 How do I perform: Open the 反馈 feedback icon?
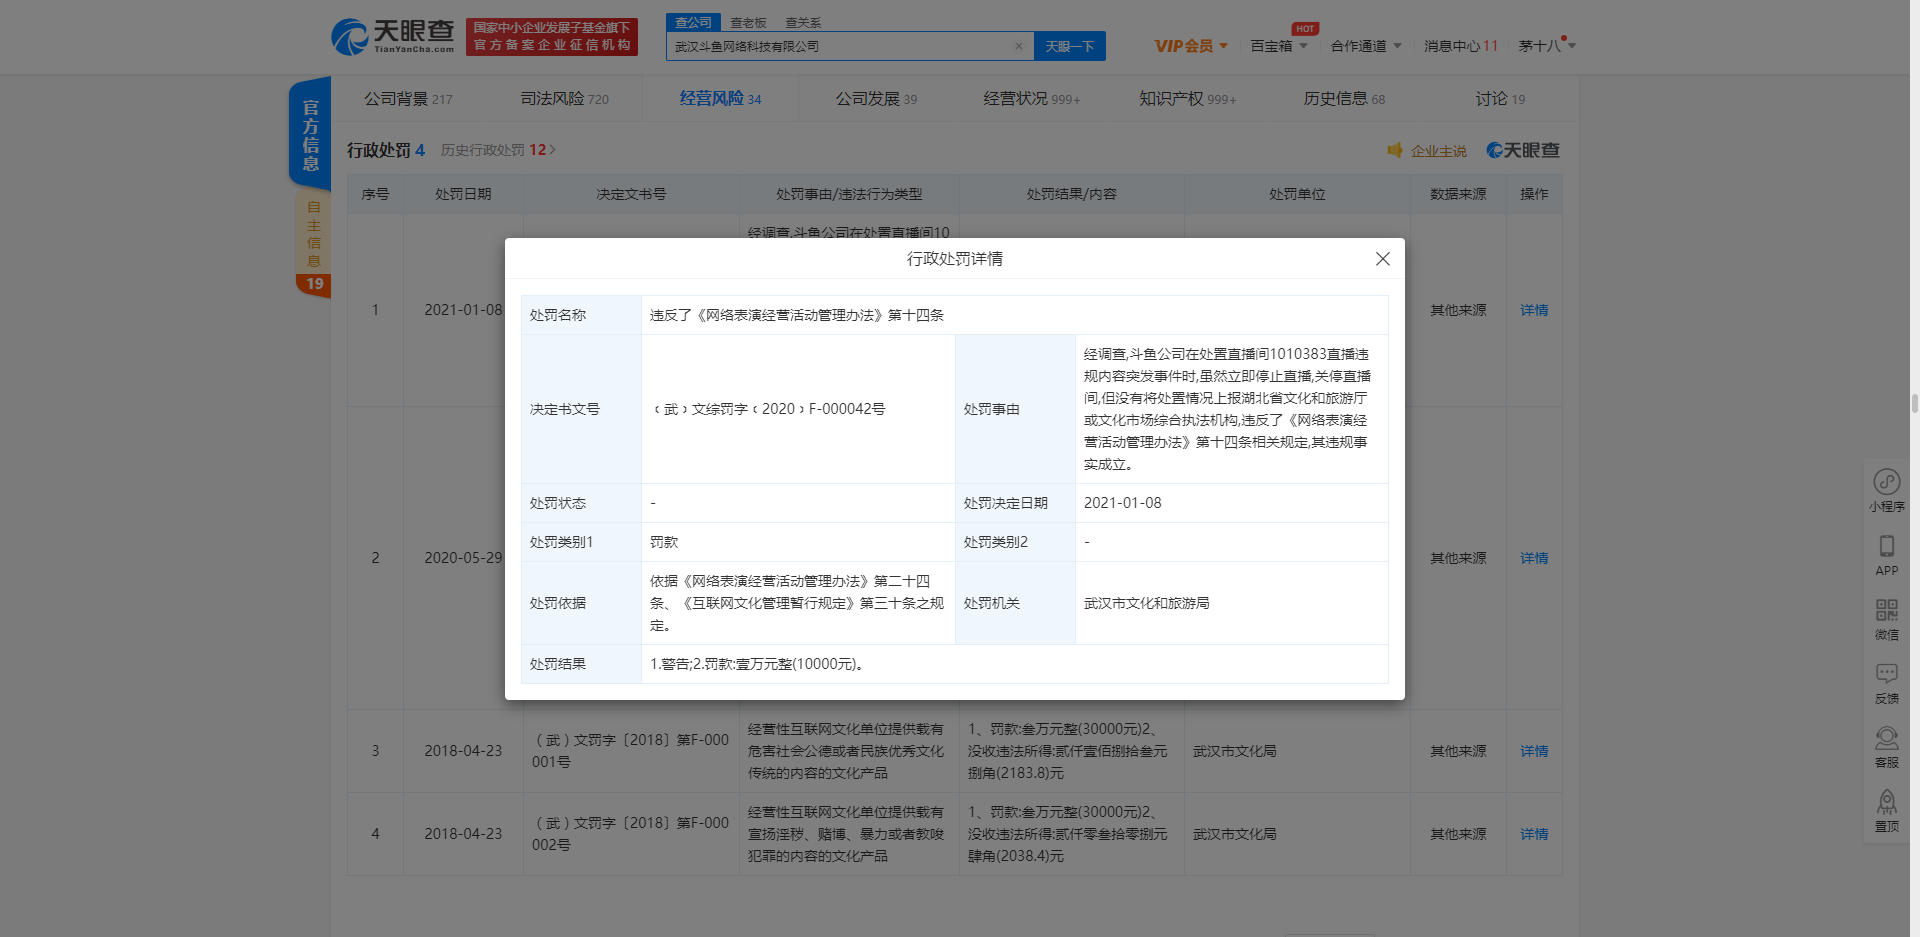pyautogui.click(x=1887, y=683)
